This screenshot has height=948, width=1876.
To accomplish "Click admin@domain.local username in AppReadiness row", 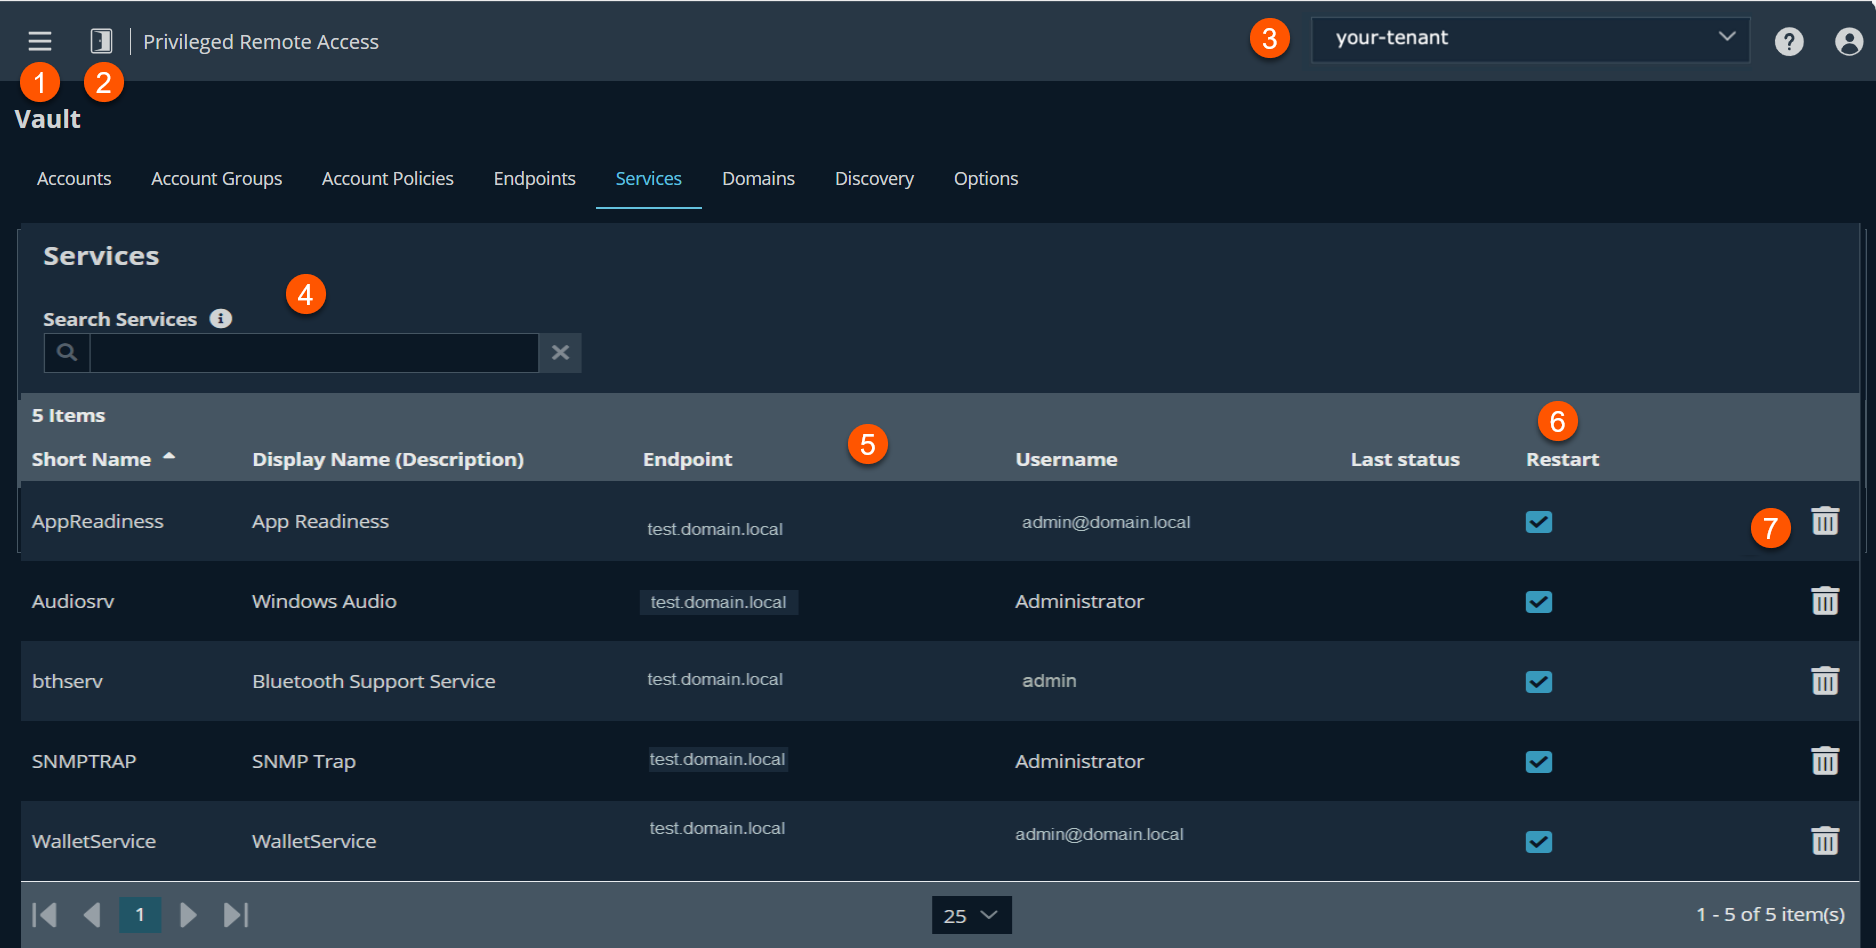I will (x=1106, y=522).
